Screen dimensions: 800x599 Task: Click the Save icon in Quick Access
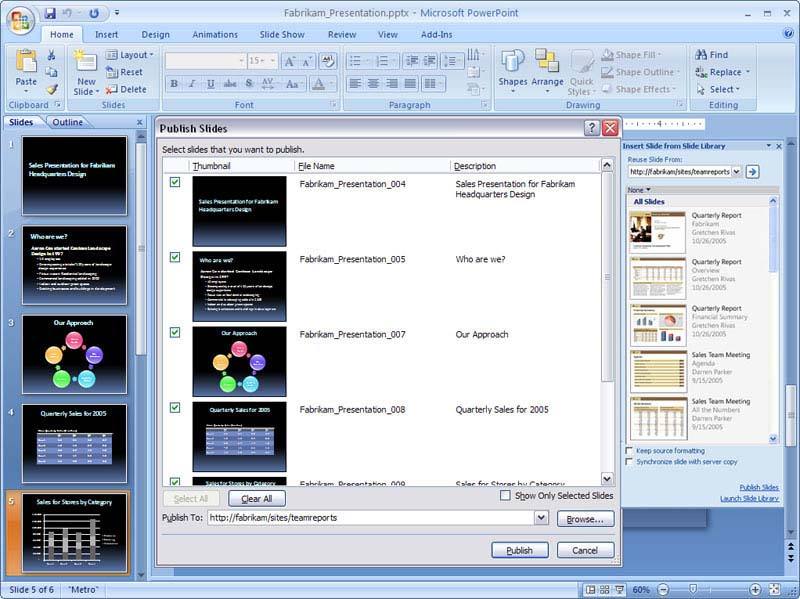pos(50,14)
